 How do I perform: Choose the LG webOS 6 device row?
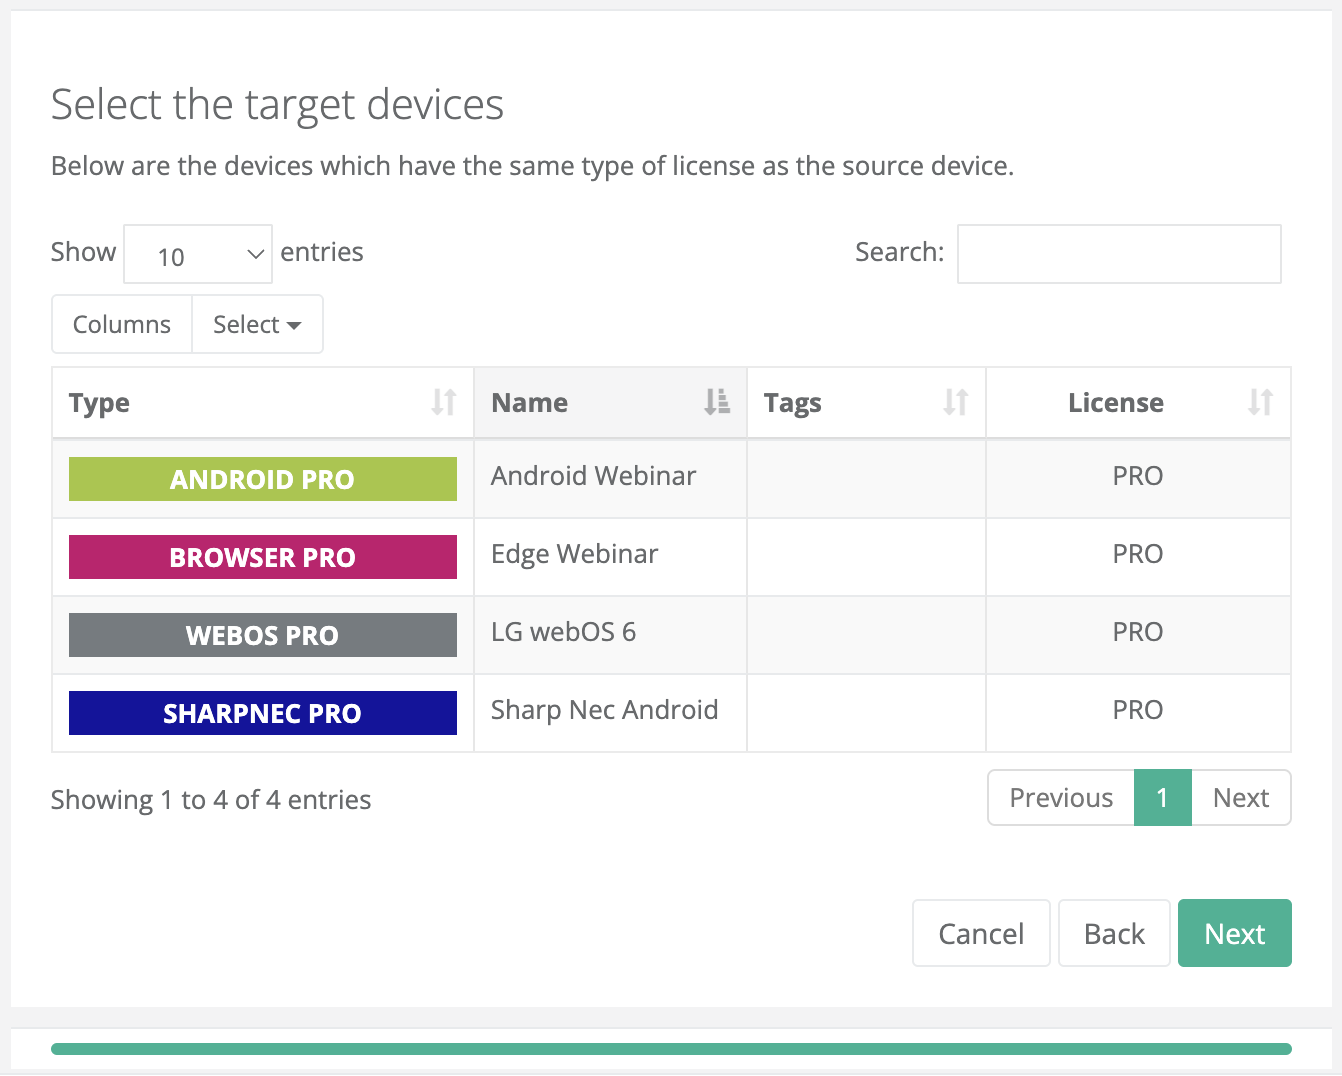[x=563, y=633]
